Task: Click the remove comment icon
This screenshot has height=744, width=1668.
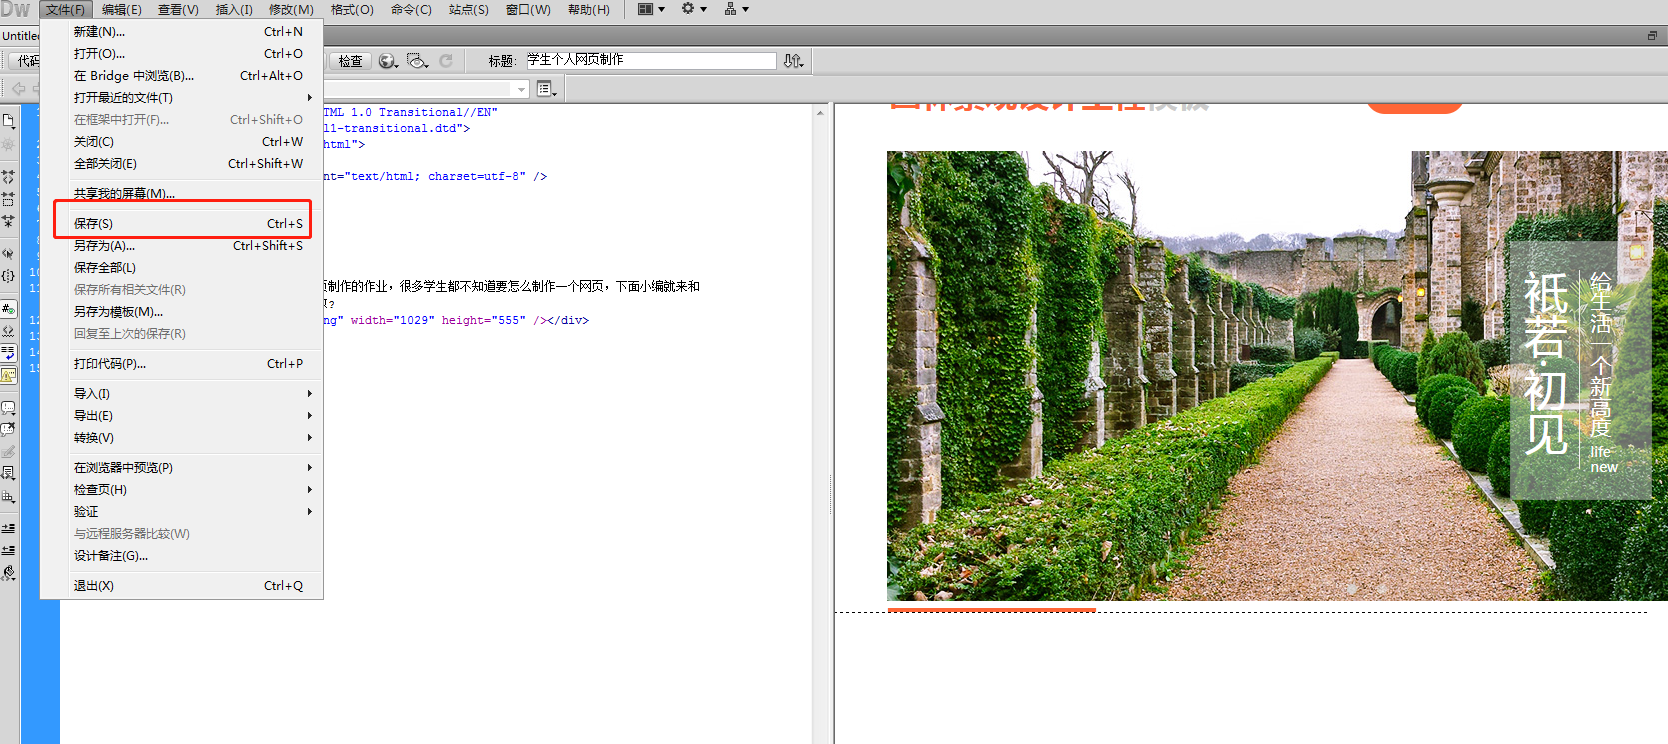Action: coord(8,430)
